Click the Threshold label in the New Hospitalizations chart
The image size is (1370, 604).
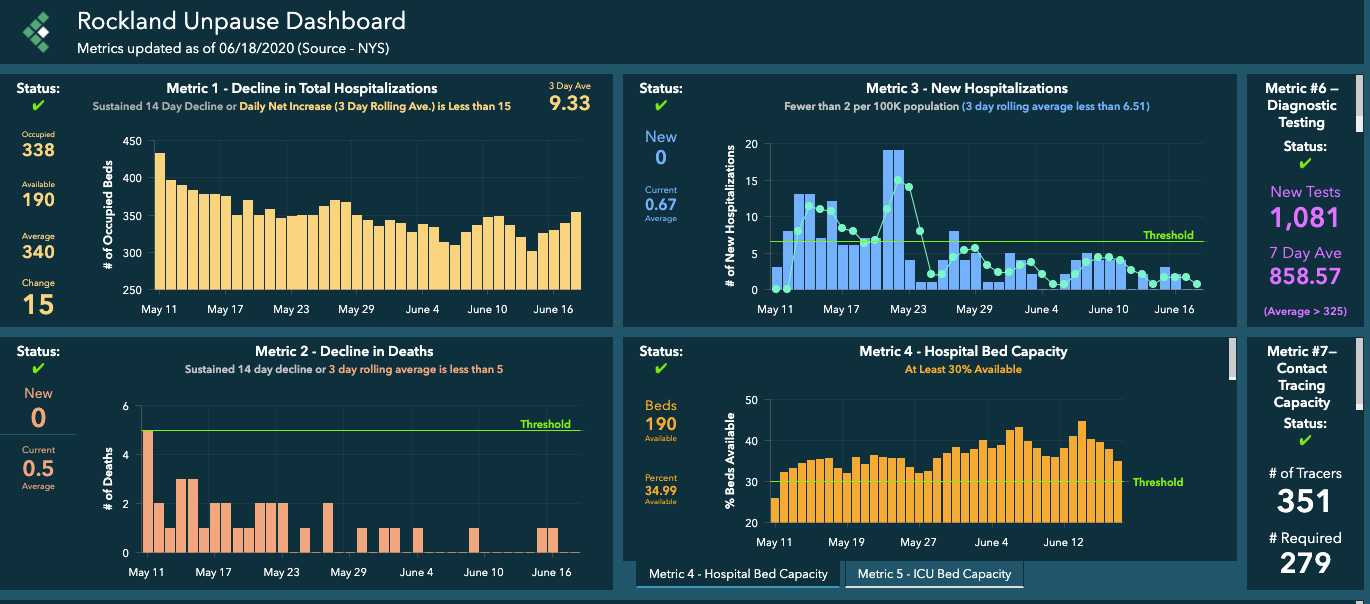click(x=1168, y=236)
